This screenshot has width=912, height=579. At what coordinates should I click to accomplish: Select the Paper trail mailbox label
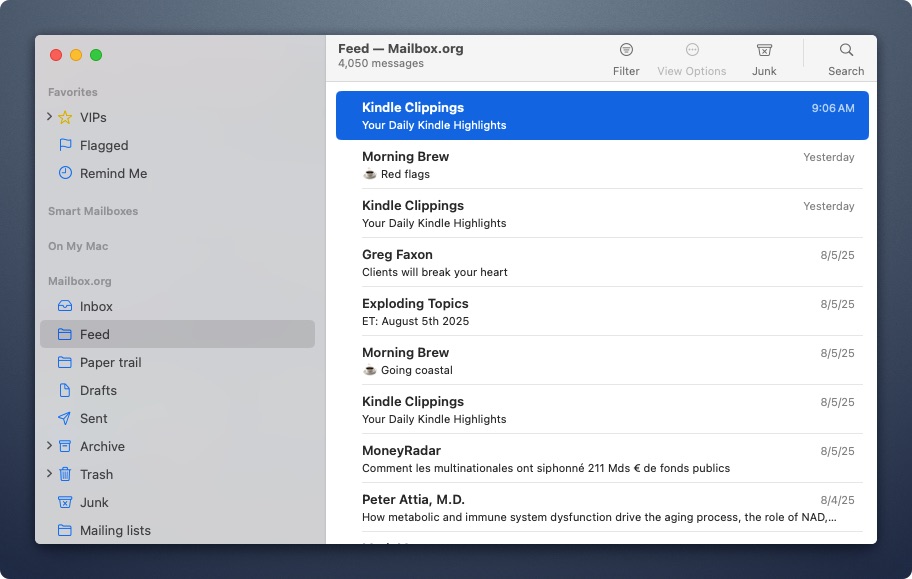tap(111, 363)
